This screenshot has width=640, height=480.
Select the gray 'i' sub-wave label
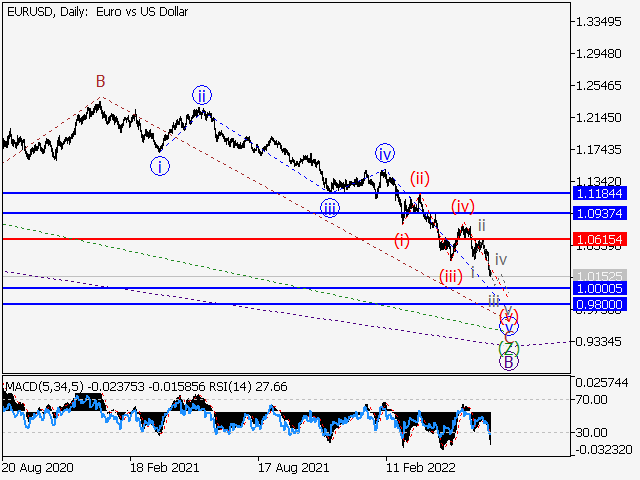point(472,272)
